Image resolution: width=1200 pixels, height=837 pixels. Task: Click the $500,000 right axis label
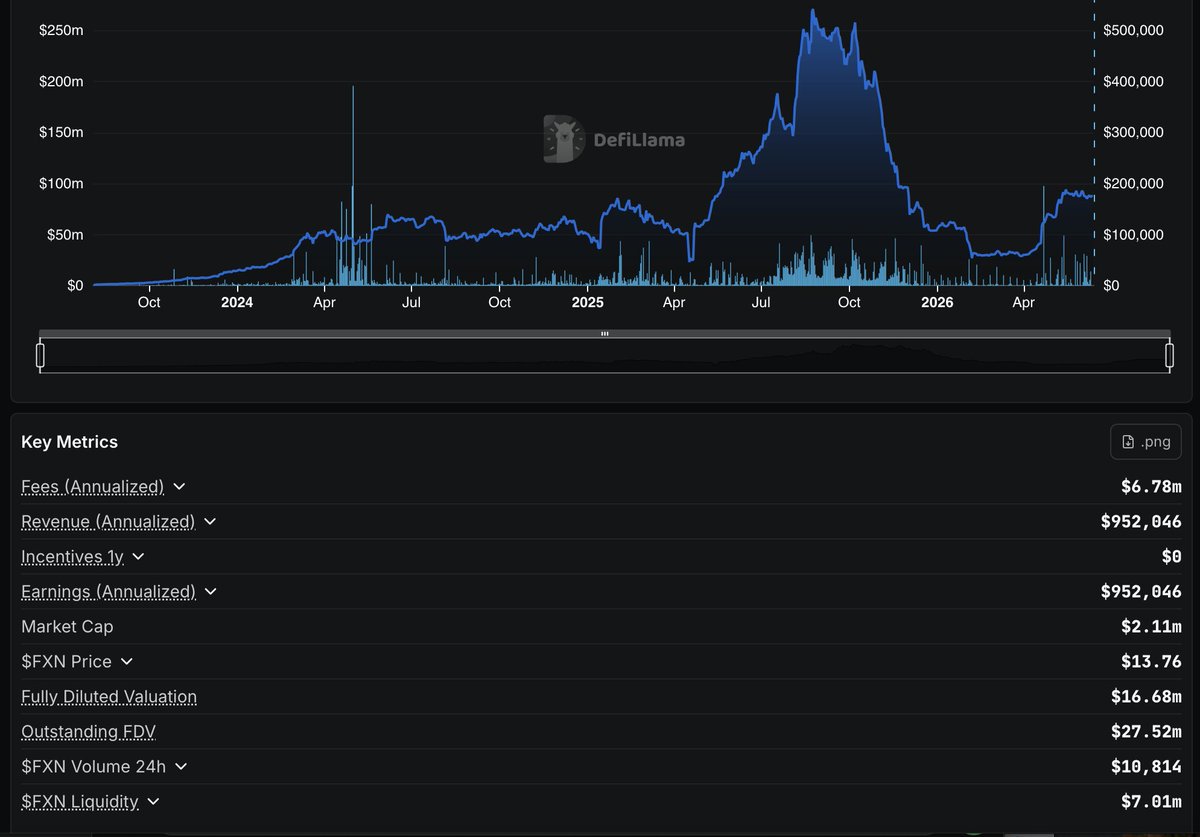click(x=1133, y=30)
